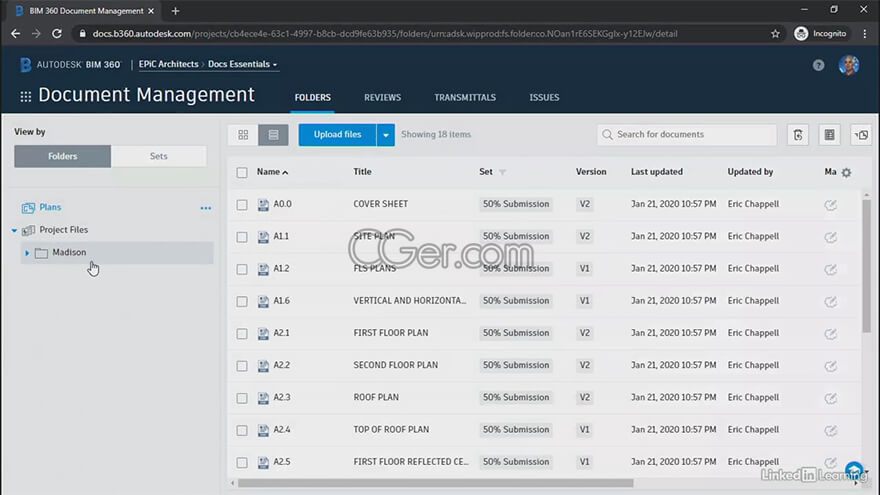This screenshot has width=880, height=495.
Task: Go to the FOLDERS tab
Action: (x=313, y=97)
